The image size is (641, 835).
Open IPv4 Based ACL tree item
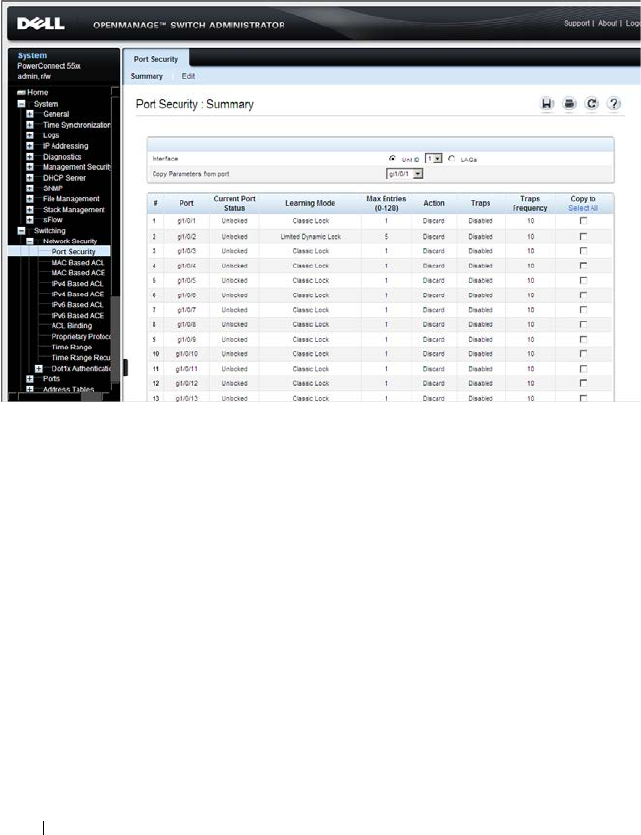click(x=77, y=284)
